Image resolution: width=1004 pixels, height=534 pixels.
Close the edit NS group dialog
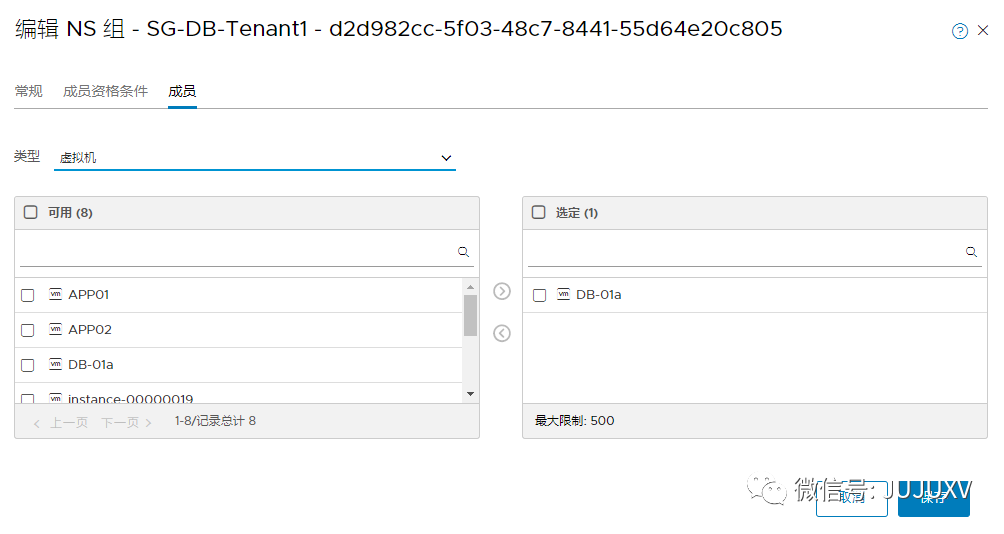(x=983, y=31)
